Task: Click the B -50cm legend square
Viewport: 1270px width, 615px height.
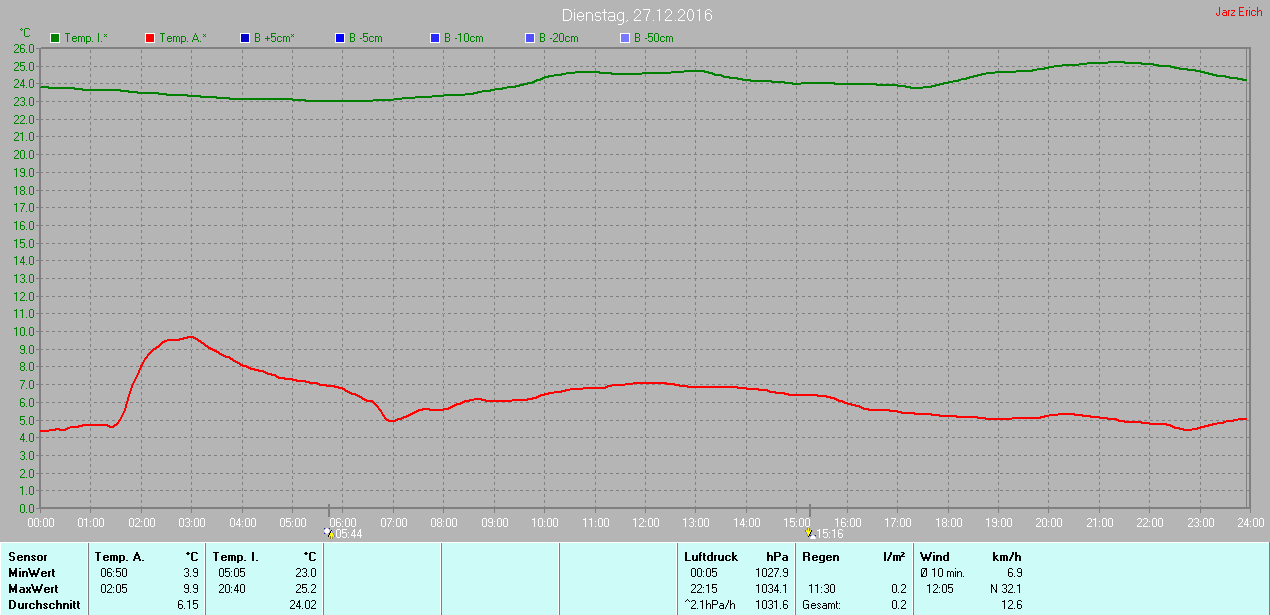Action: (x=625, y=38)
